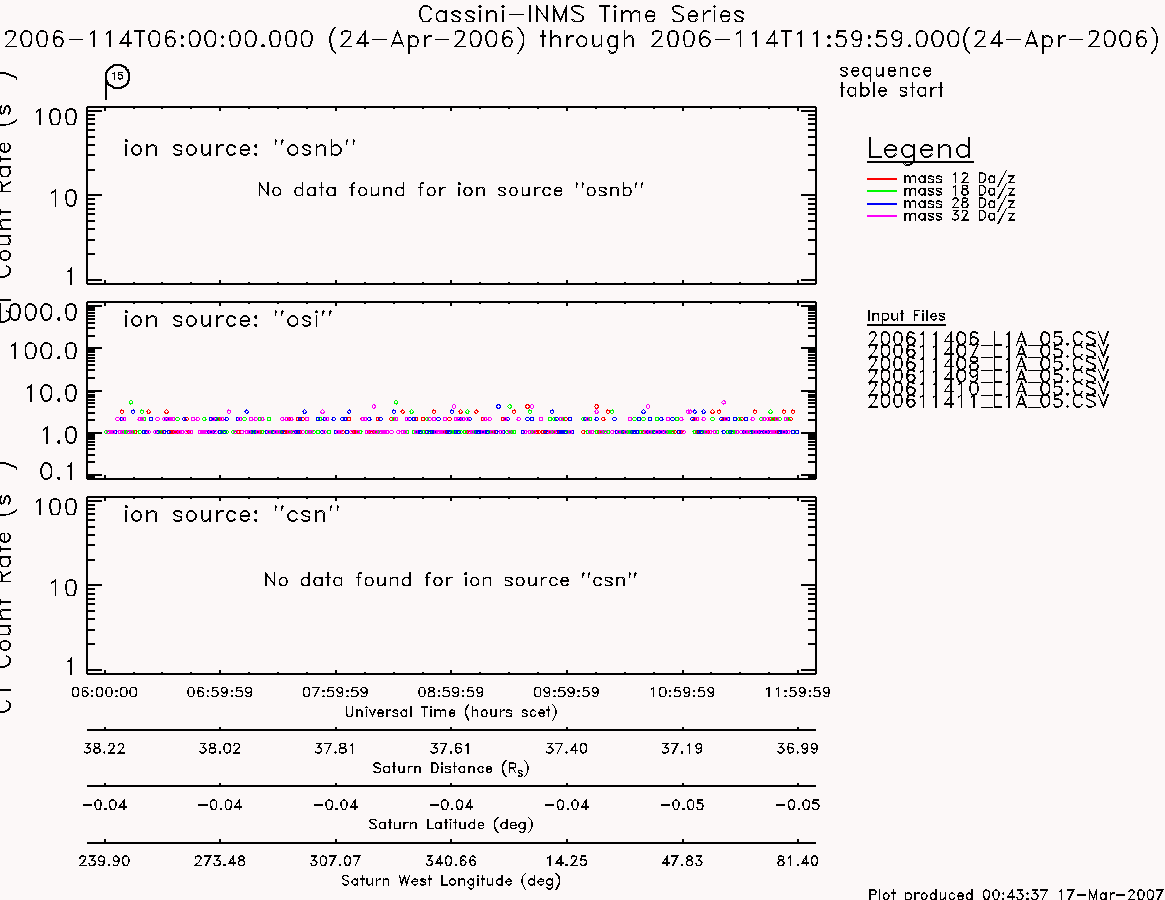The height and width of the screenshot is (900, 1165).
Task: Click the Saturn distance value 37.81
Action: click(x=335, y=748)
